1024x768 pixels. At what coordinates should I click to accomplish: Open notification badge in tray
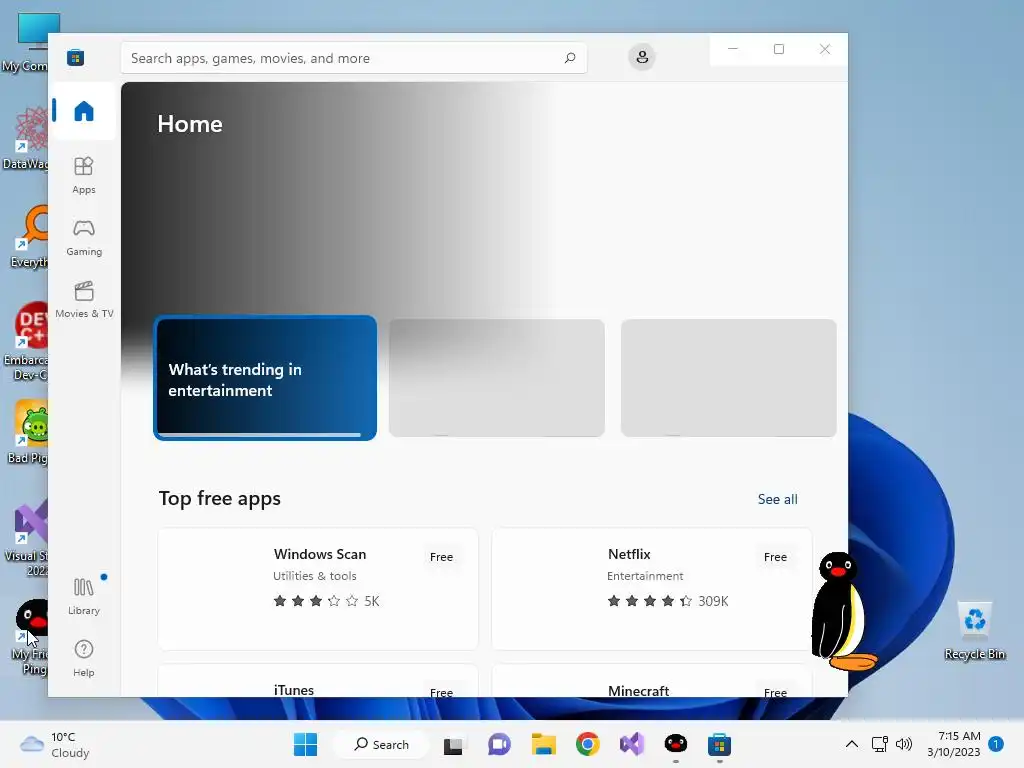click(x=996, y=744)
